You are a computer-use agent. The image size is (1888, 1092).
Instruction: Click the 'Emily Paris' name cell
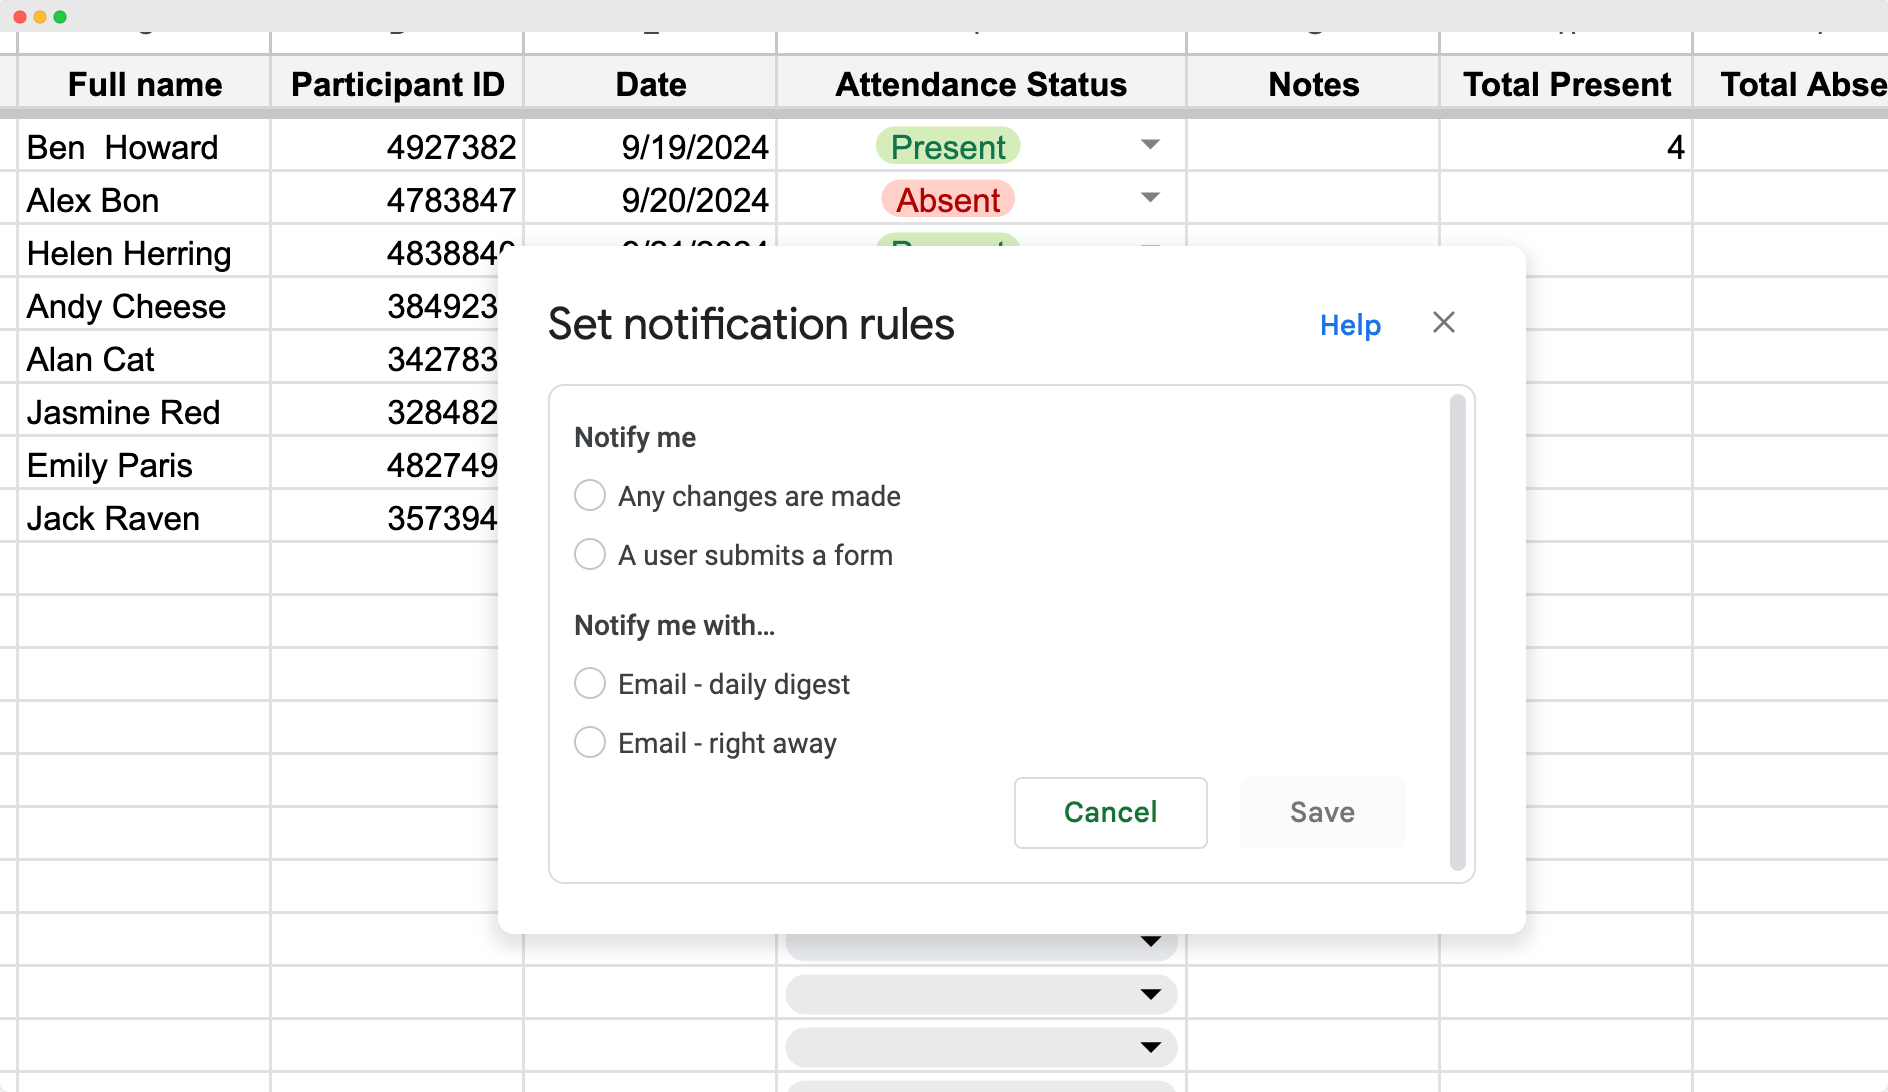pos(144,464)
